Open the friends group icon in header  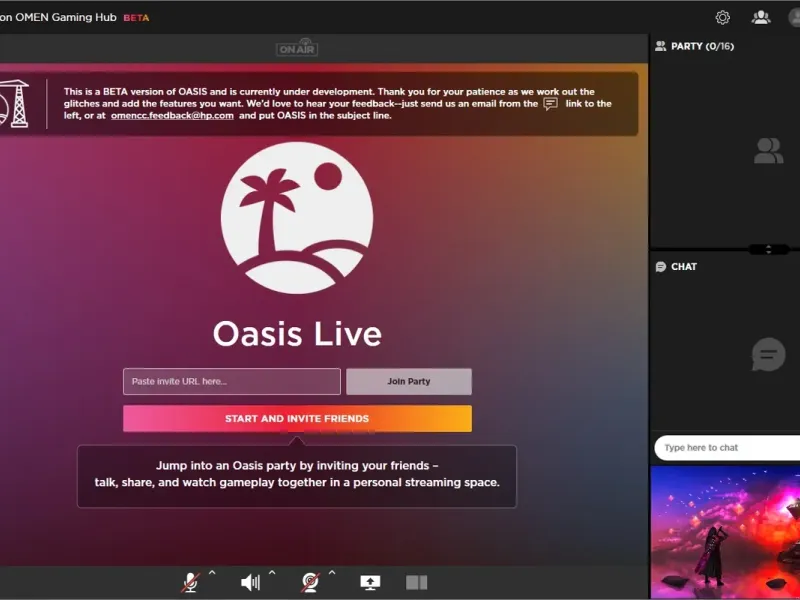(761, 17)
